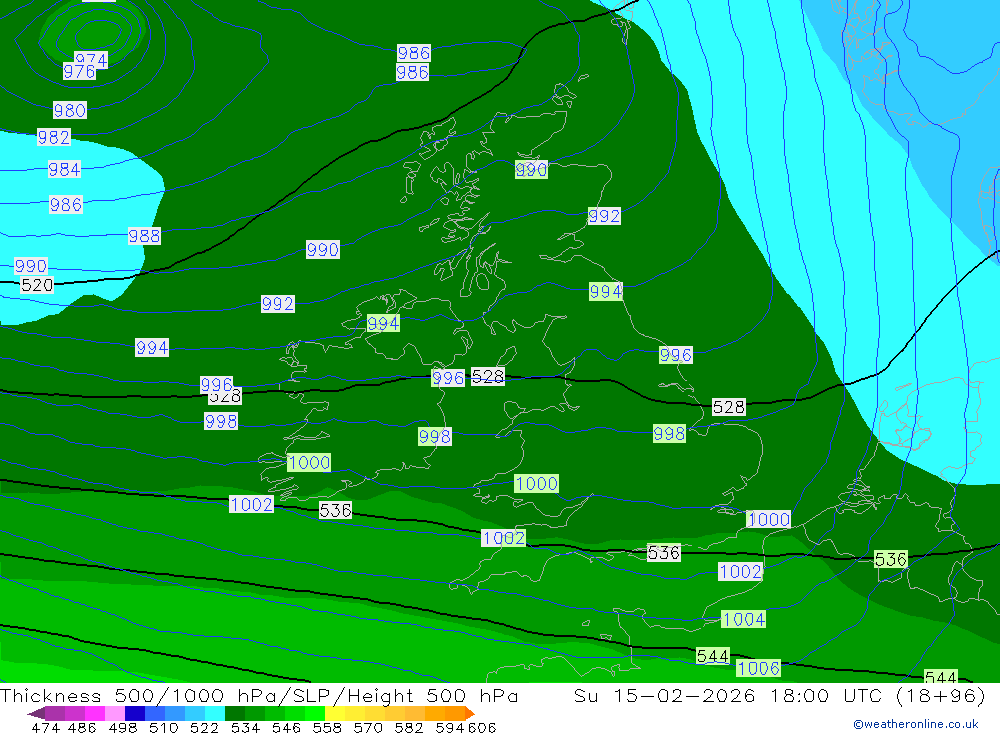Click the 1000 isobar label over southwest Ireland
This screenshot has width=1000, height=733.
click(x=309, y=463)
